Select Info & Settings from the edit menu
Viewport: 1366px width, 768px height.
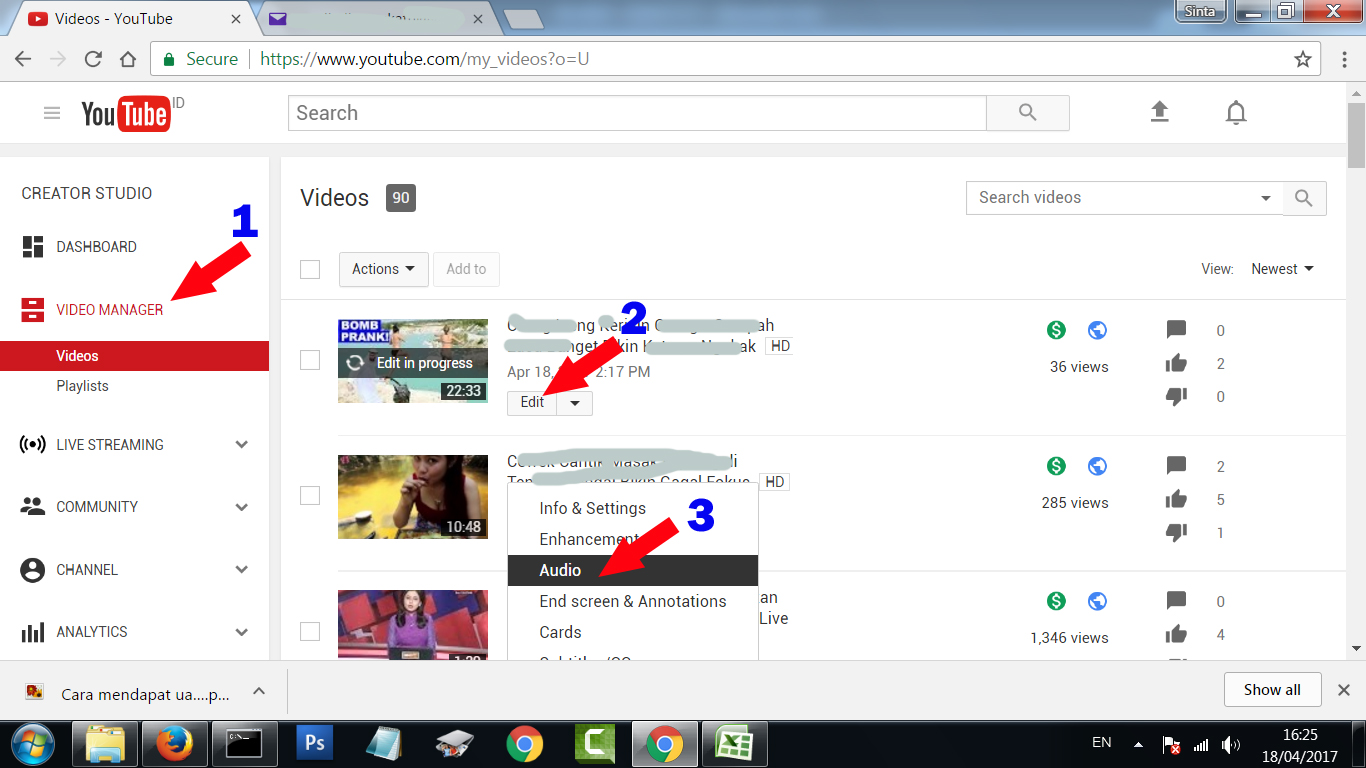pos(632,508)
